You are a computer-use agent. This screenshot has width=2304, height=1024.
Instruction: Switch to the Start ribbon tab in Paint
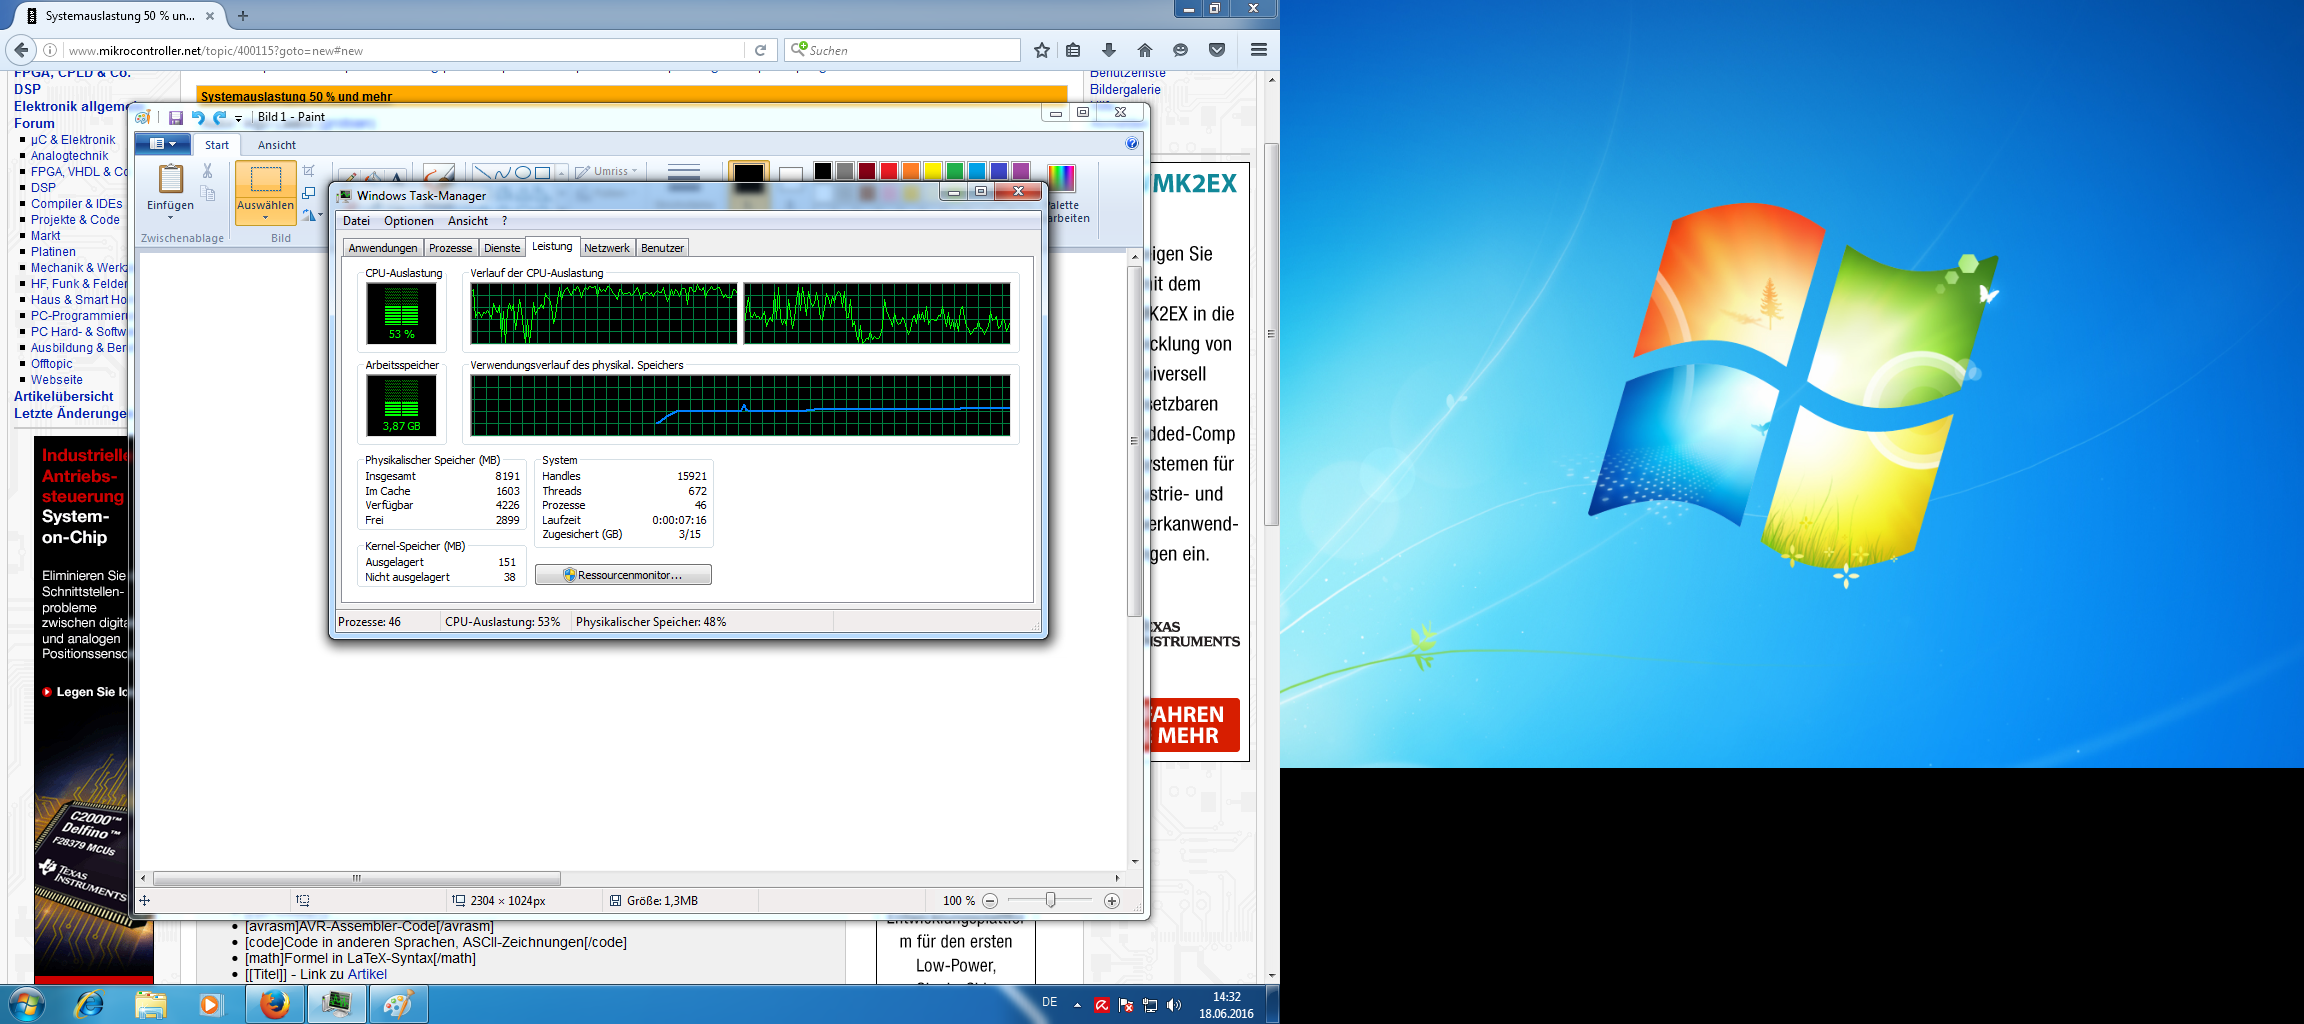(x=217, y=145)
